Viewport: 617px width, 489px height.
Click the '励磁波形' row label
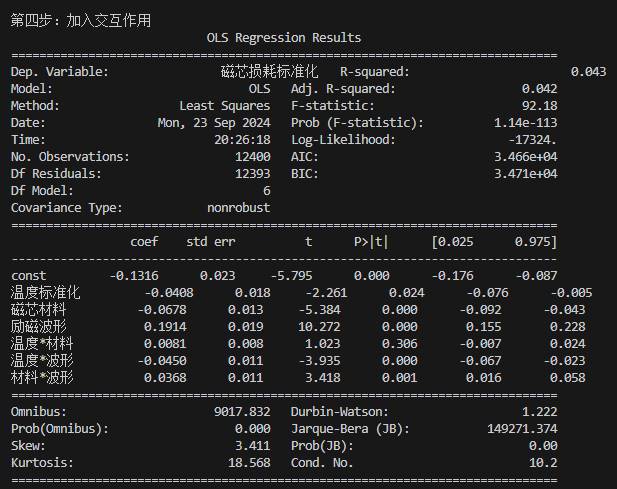38,326
